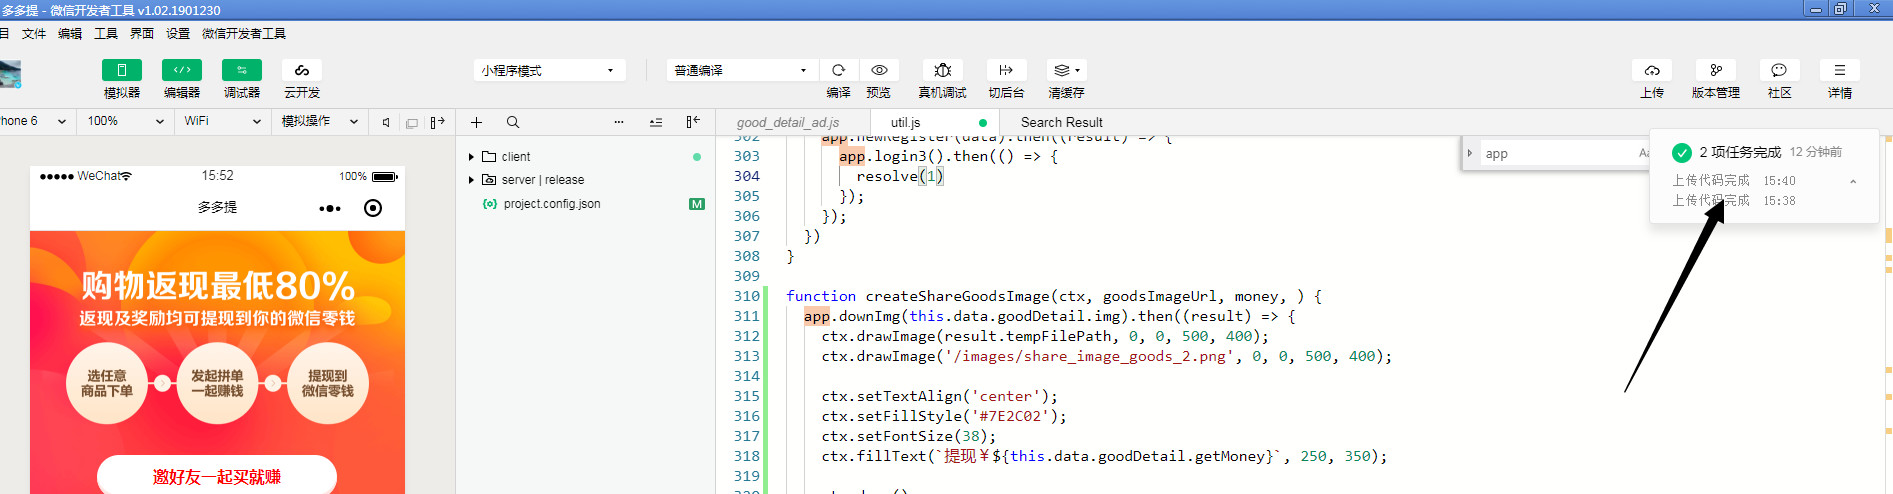Screen dimensions: 1893x494
Task: Click the 邀好友一起买就赚 button
Action: (x=217, y=476)
